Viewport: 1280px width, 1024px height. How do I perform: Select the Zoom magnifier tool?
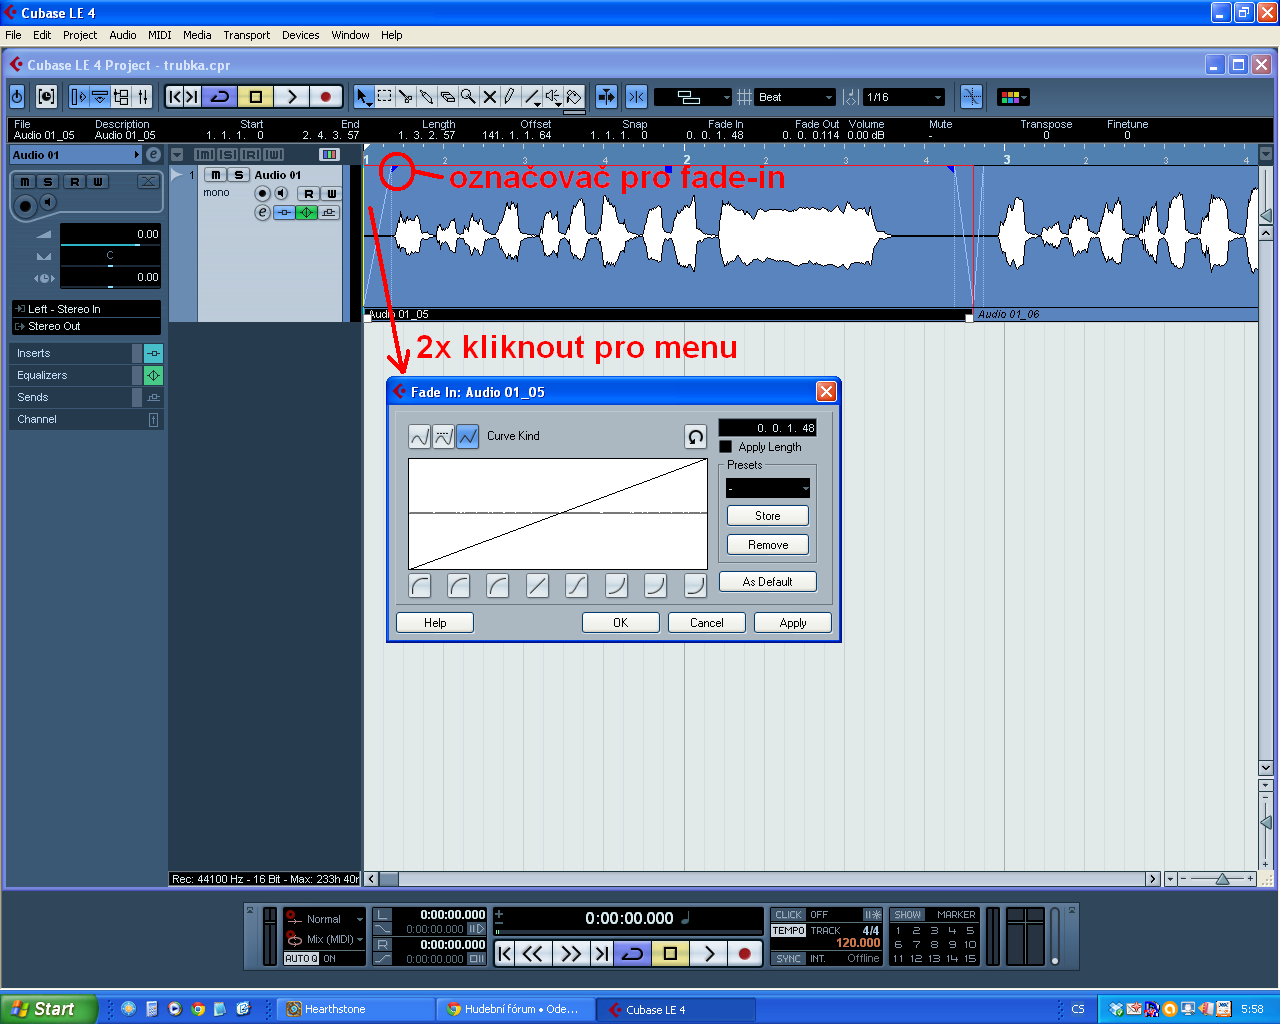(468, 97)
